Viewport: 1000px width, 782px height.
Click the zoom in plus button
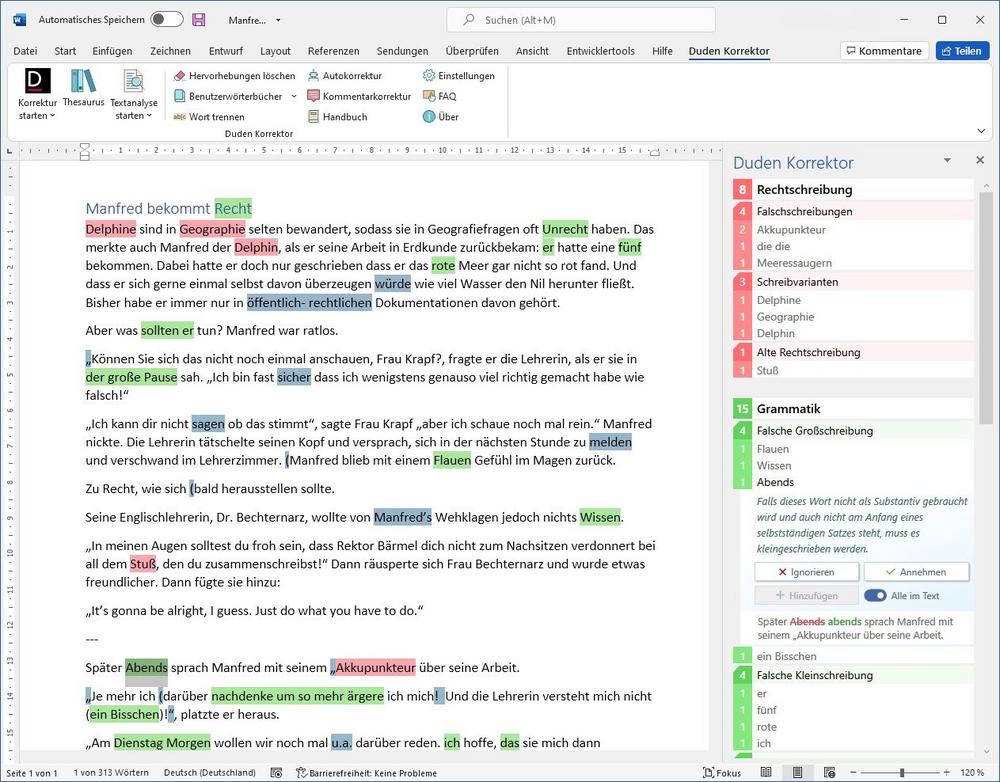[x=947, y=773]
